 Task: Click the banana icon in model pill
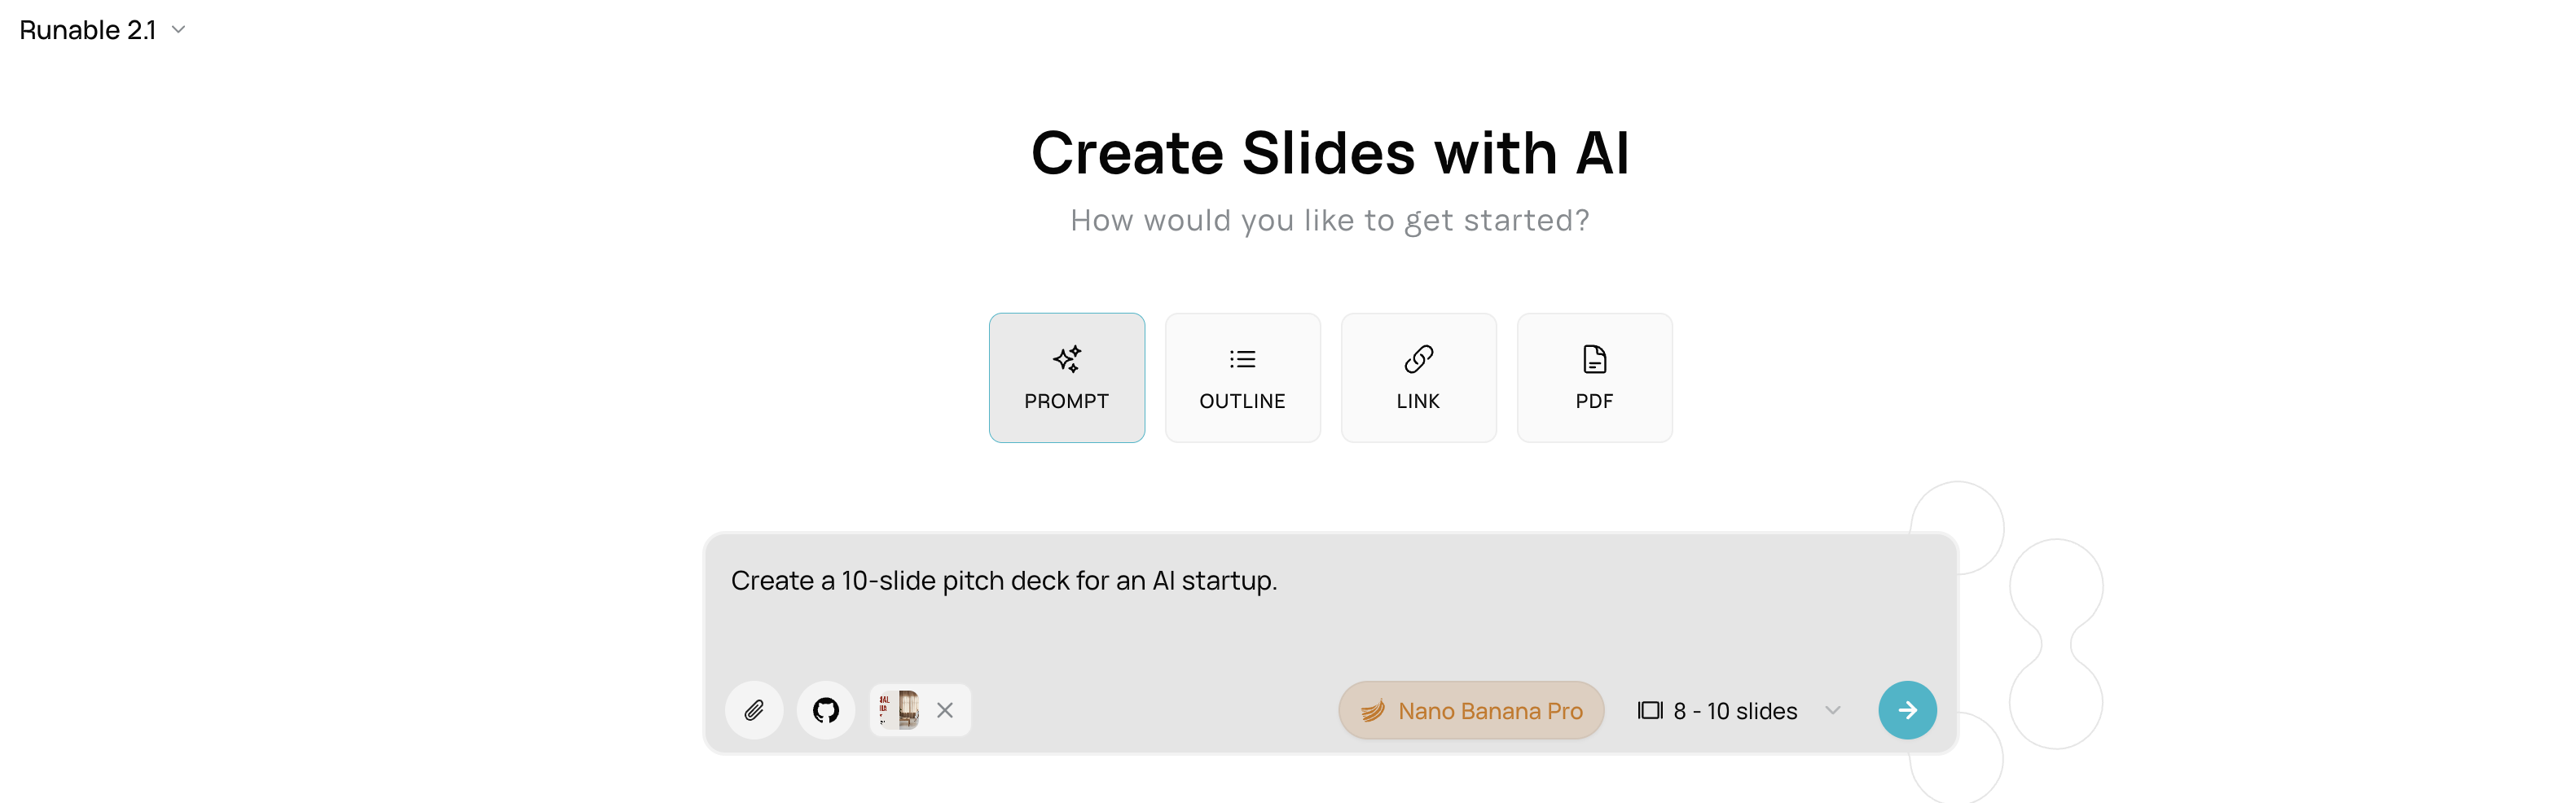click(1373, 711)
